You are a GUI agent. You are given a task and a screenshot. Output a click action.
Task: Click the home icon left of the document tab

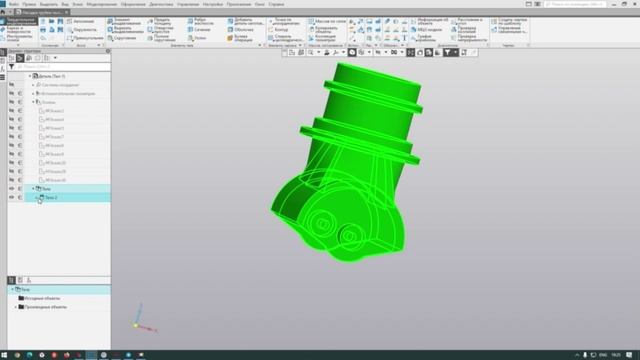[3, 12]
